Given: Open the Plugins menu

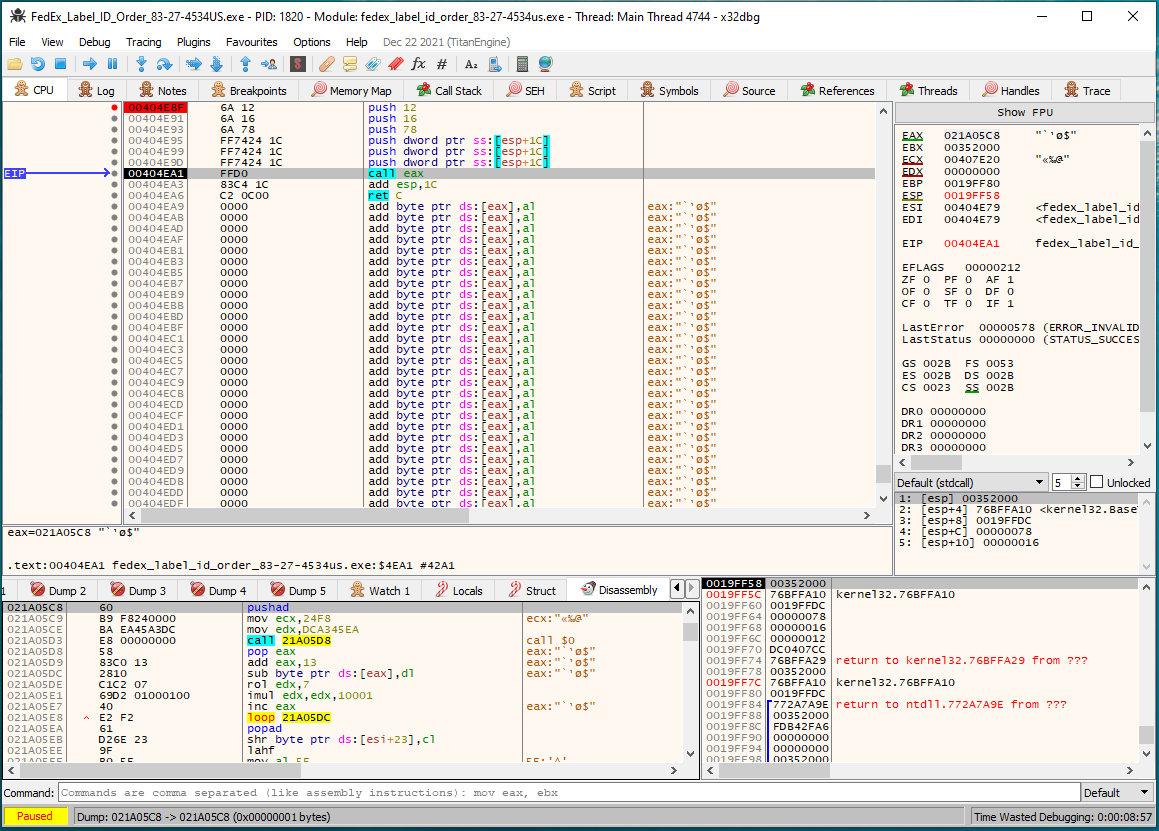Looking at the screenshot, I should (x=194, y=42).
